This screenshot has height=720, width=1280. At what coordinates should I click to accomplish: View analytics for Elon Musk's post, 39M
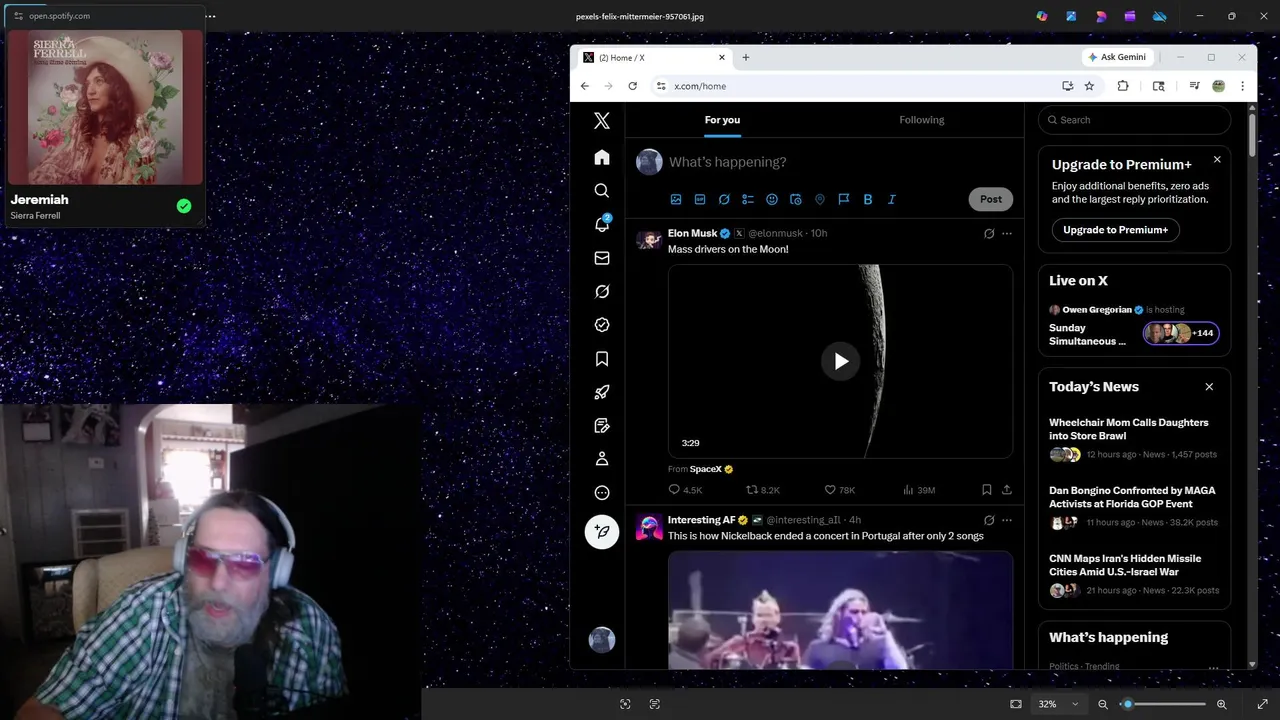[919, 490]
